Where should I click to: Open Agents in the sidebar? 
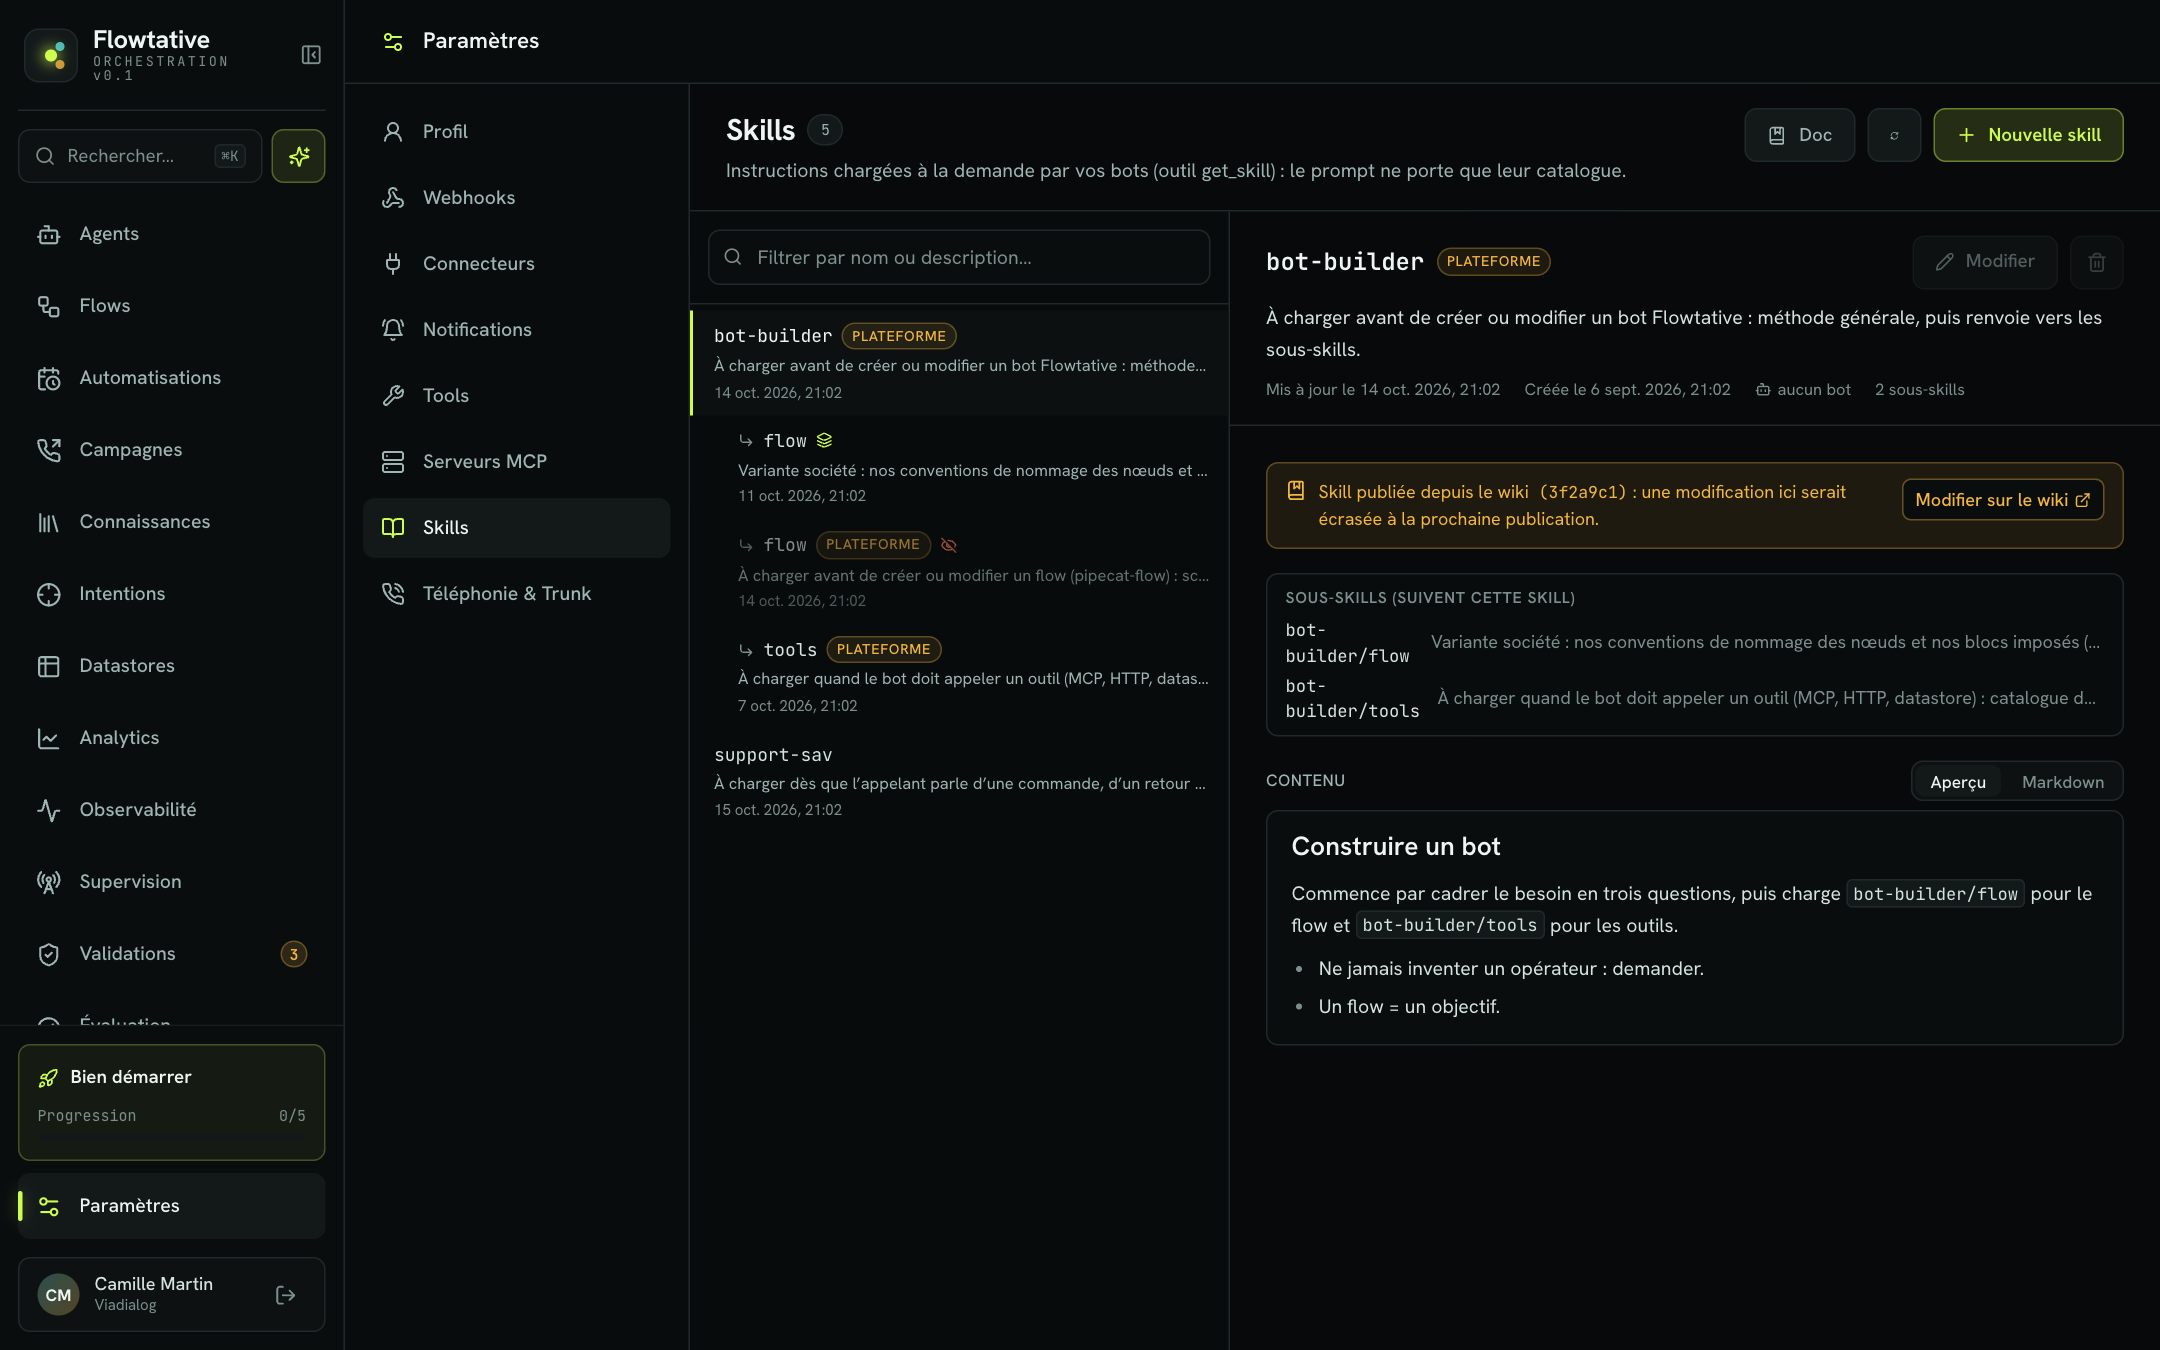pos(172,234)
